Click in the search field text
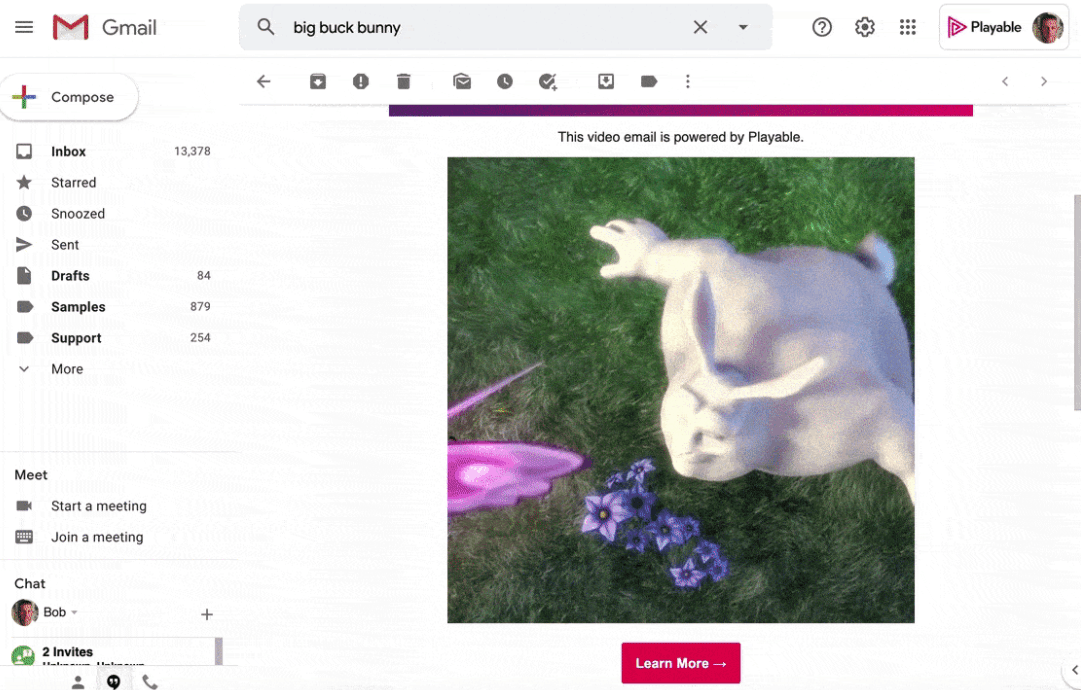The image size is (1081, 690). [347, 28]
